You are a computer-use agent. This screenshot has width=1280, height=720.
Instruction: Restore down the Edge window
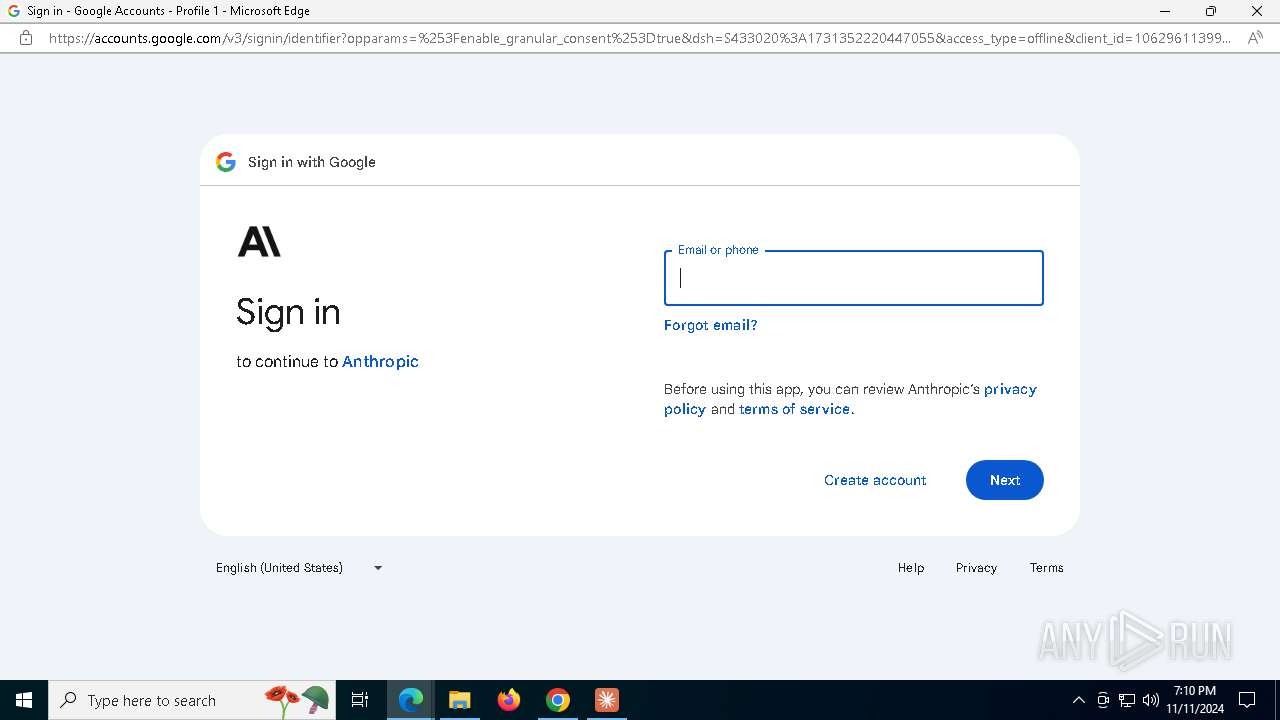(x=1211, y=11)
